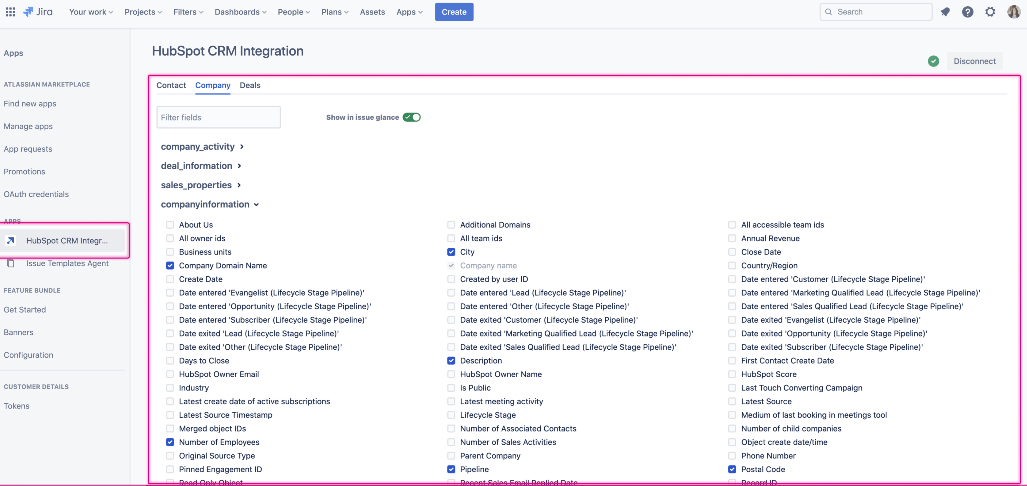Open Promotions in sidebar
1027x486 pixels.
(x=24, y=172)
